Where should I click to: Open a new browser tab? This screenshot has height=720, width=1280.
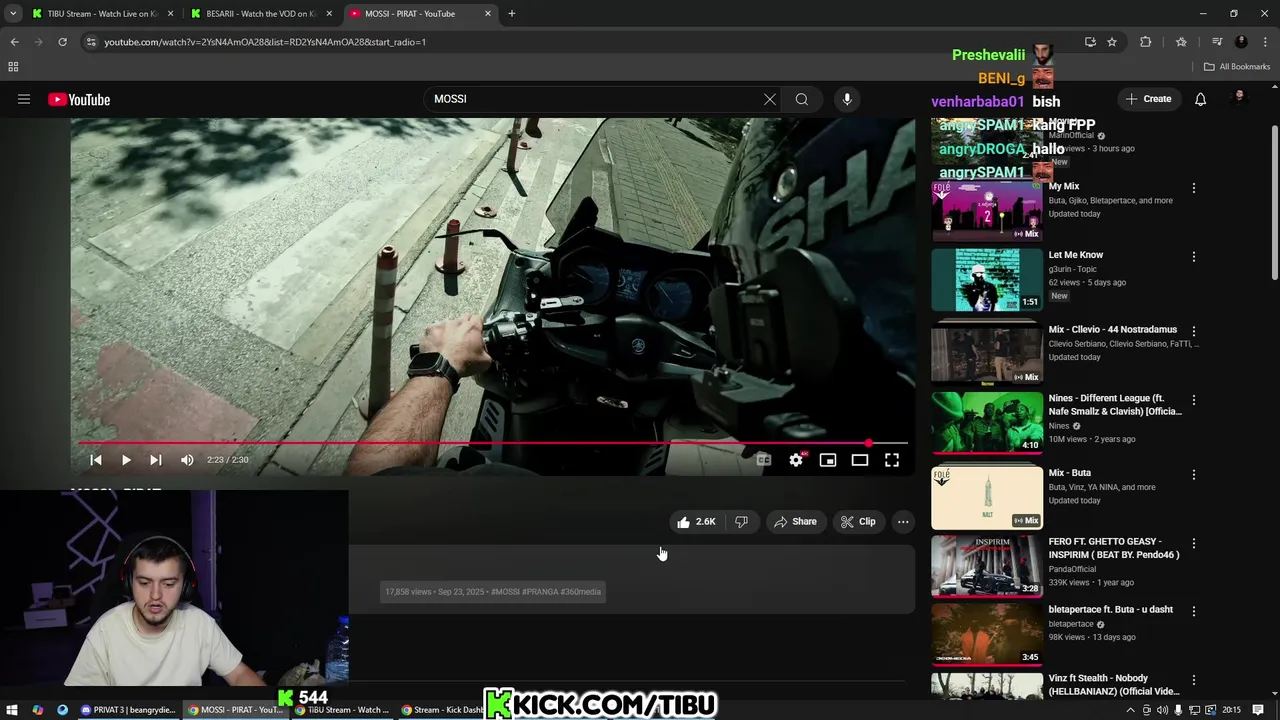[511, 14]
